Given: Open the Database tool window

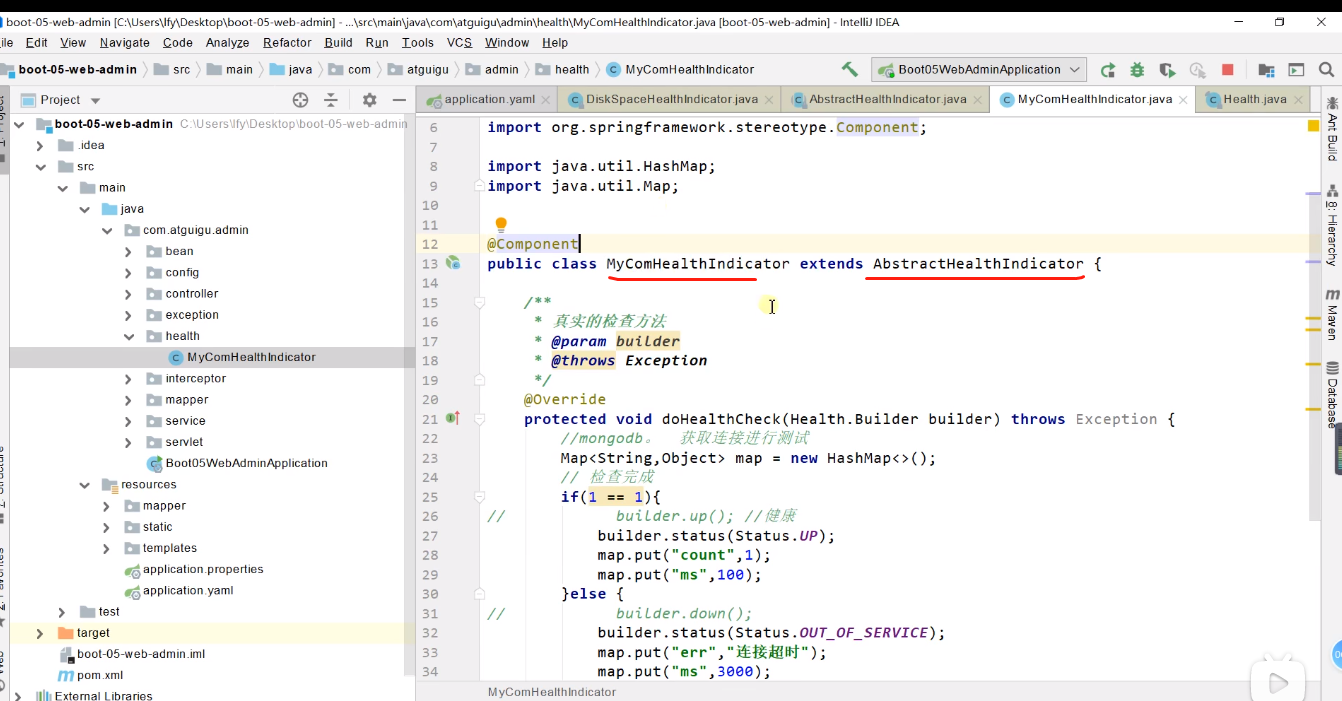Looking at the screenshot, I should click(1332, 394).
